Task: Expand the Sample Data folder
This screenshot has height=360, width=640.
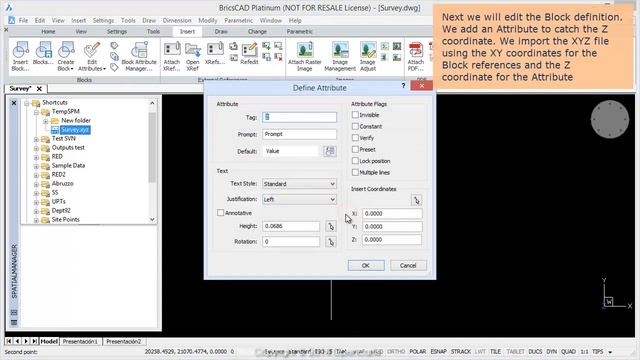Action: (x=36, y=166)
